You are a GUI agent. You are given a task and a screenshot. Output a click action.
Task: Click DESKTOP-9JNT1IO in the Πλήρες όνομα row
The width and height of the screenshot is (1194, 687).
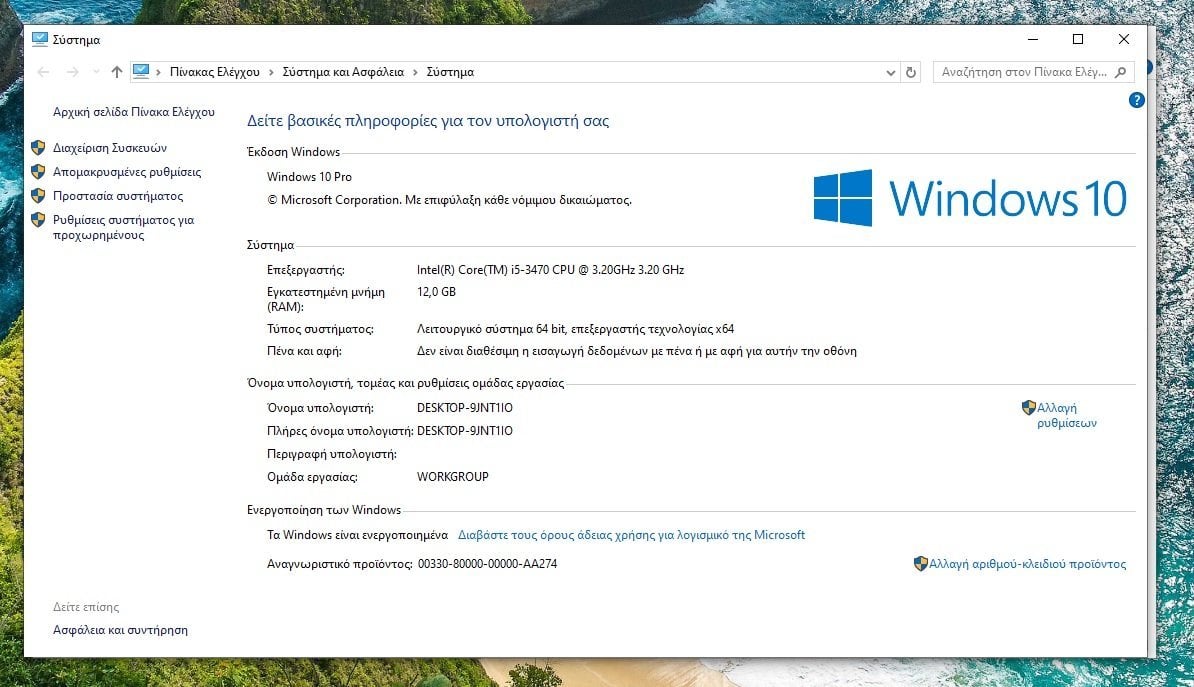pyautogui.click(x=465, y=430)
